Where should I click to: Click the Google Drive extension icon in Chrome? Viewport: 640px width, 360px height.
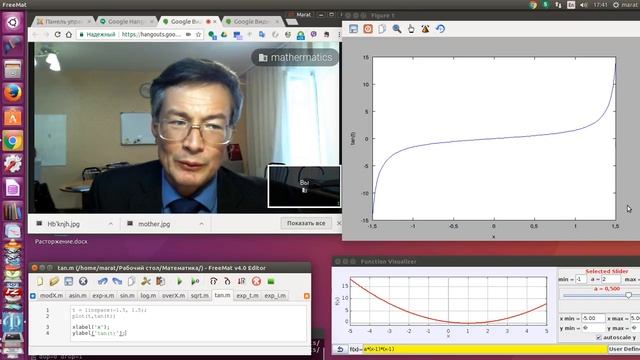pyautogui.click(x=224, y=35)
